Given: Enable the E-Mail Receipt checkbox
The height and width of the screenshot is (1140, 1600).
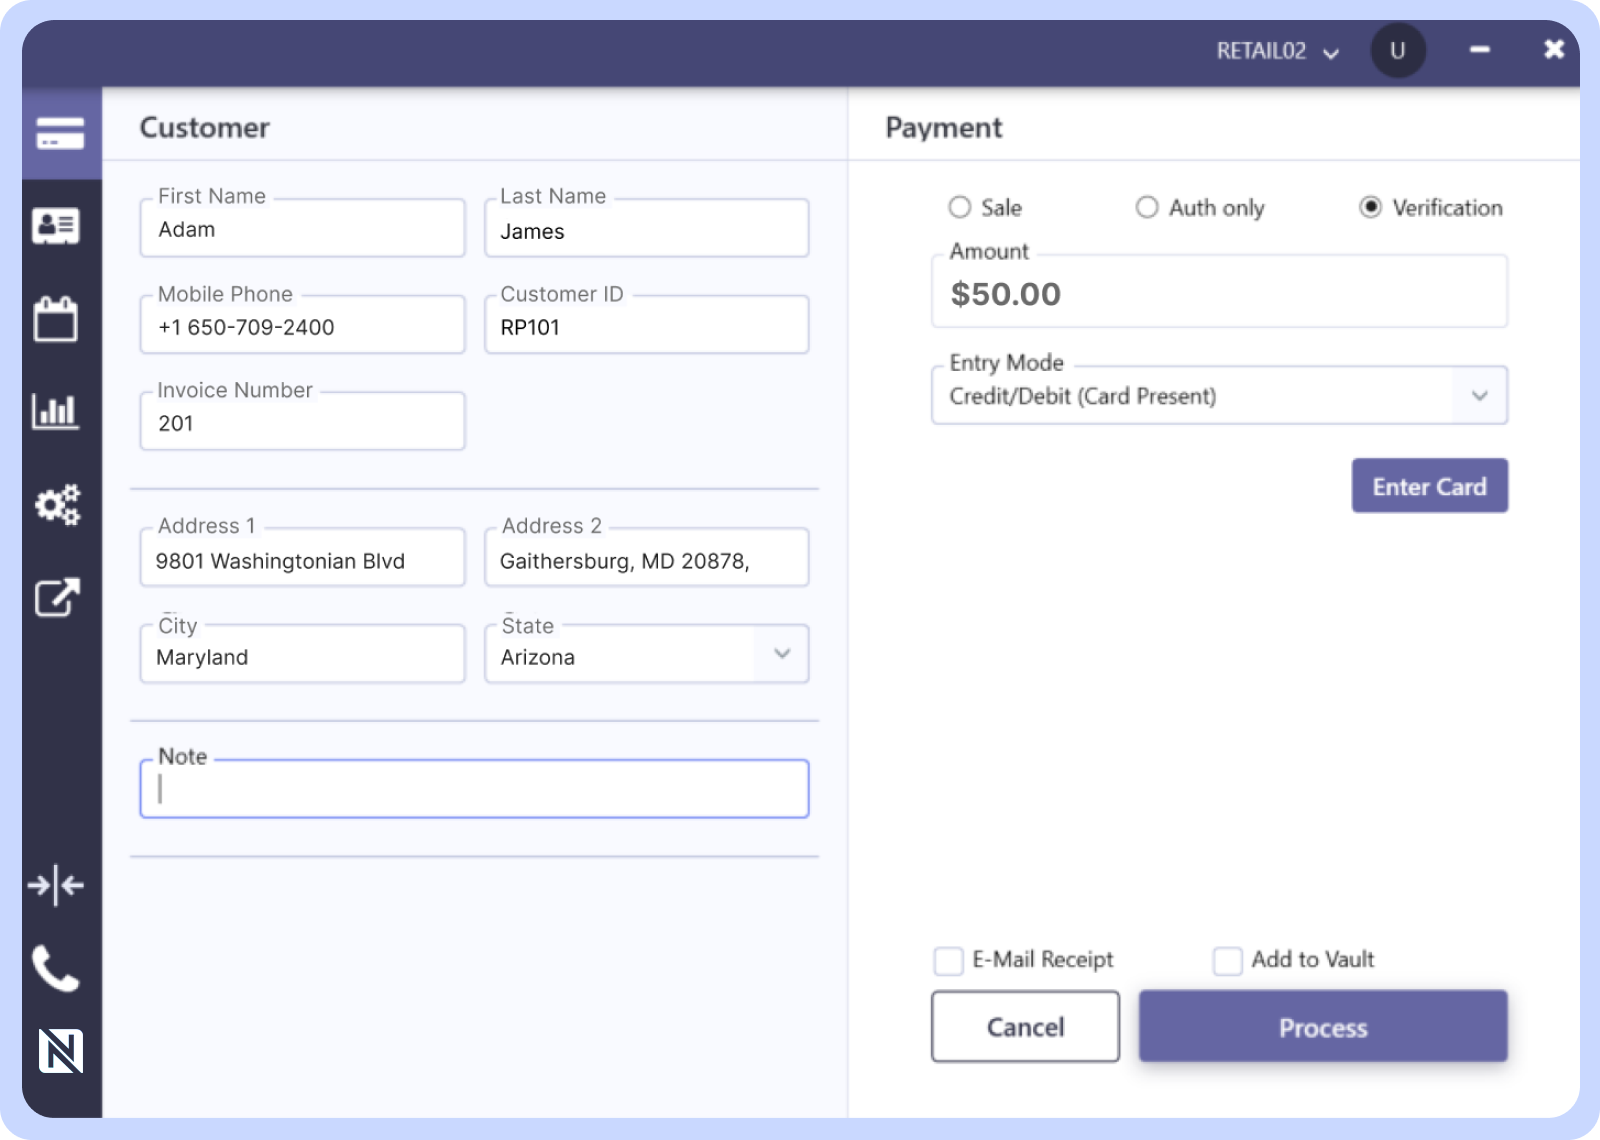Looking at the screenshot, I should click(948, 961).
